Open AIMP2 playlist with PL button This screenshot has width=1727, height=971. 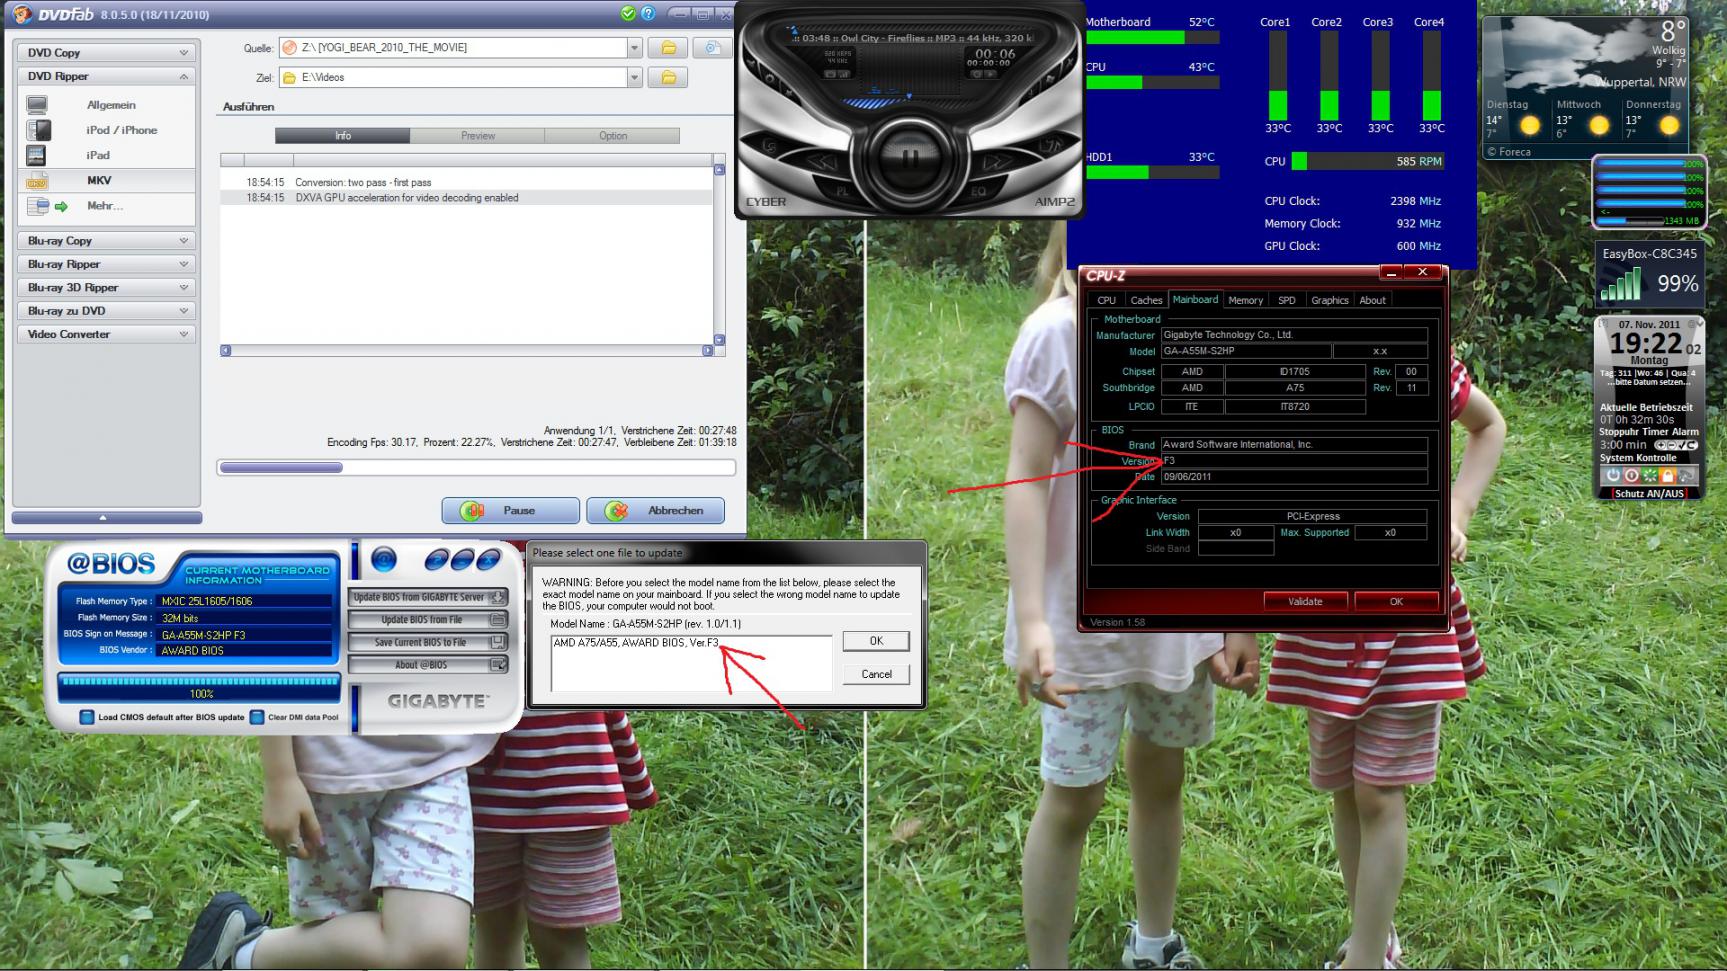(x=842, y=190)
